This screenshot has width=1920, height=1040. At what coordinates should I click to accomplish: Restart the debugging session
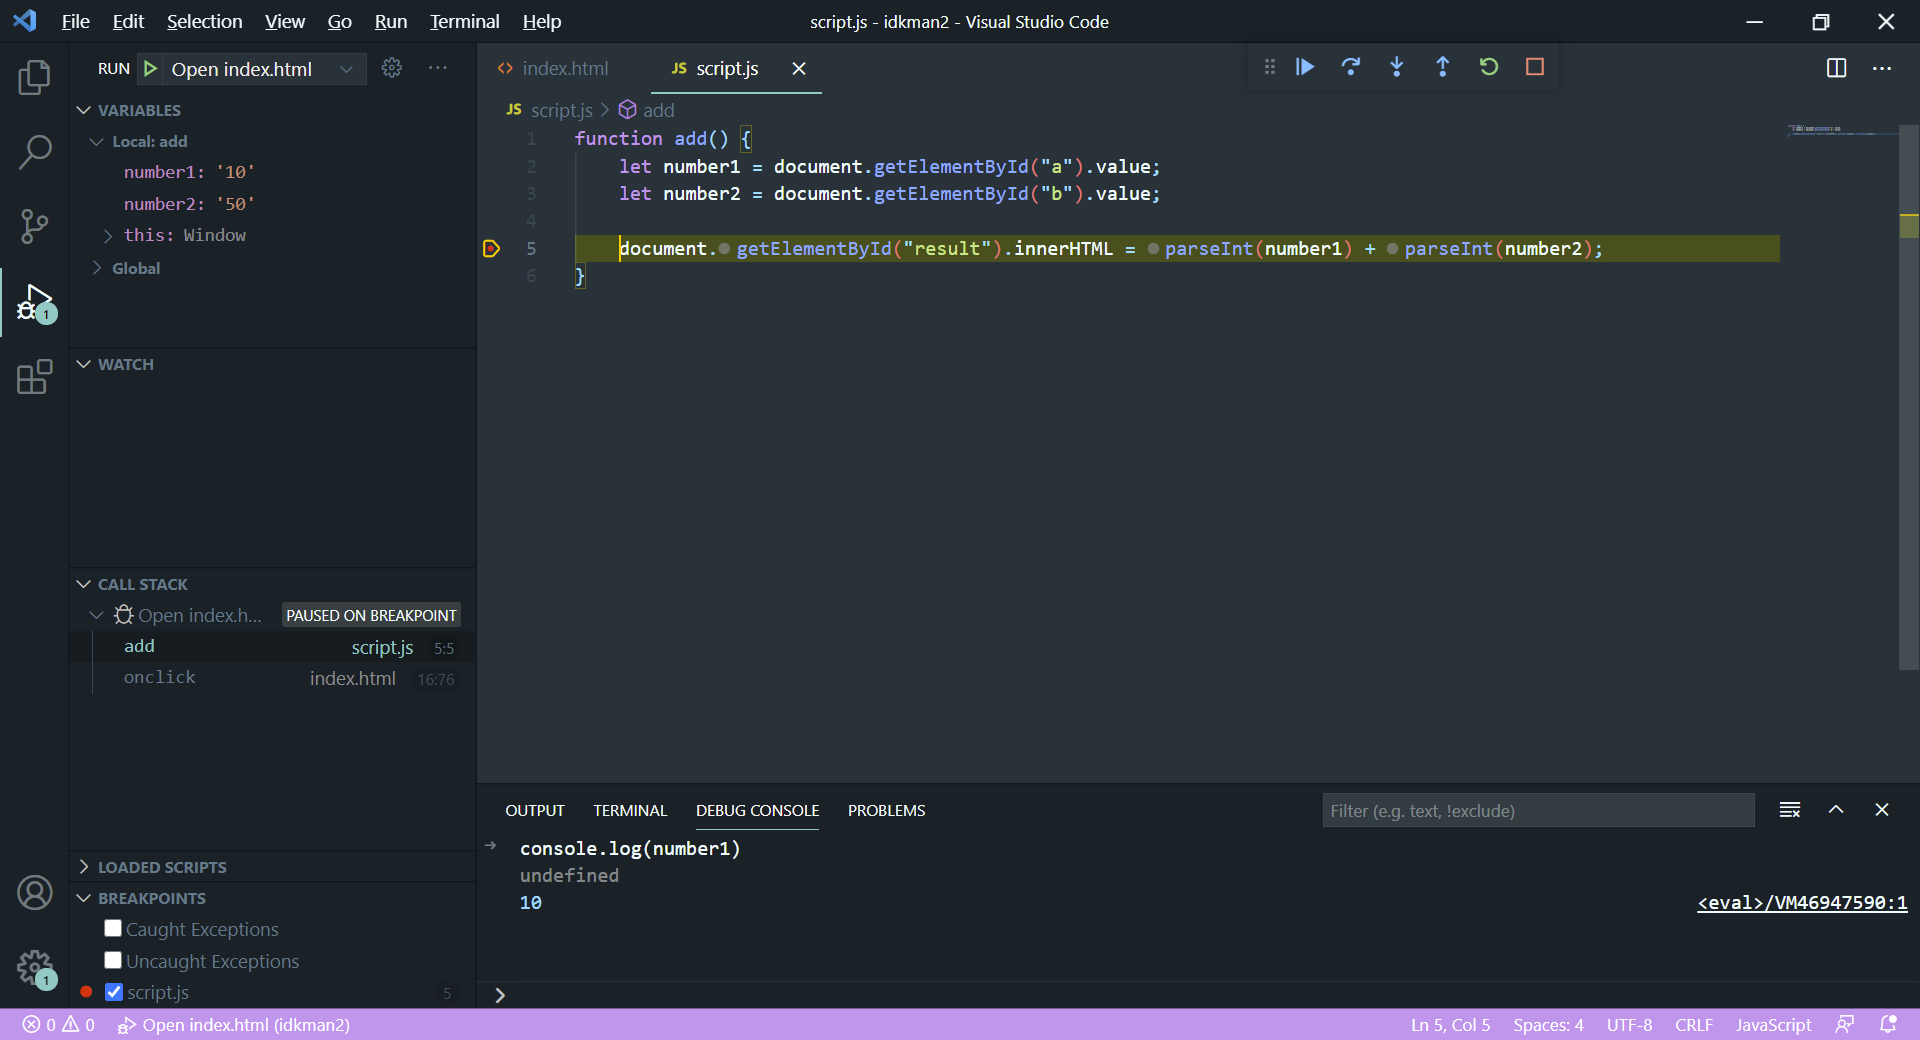[x=1488, y=67]
